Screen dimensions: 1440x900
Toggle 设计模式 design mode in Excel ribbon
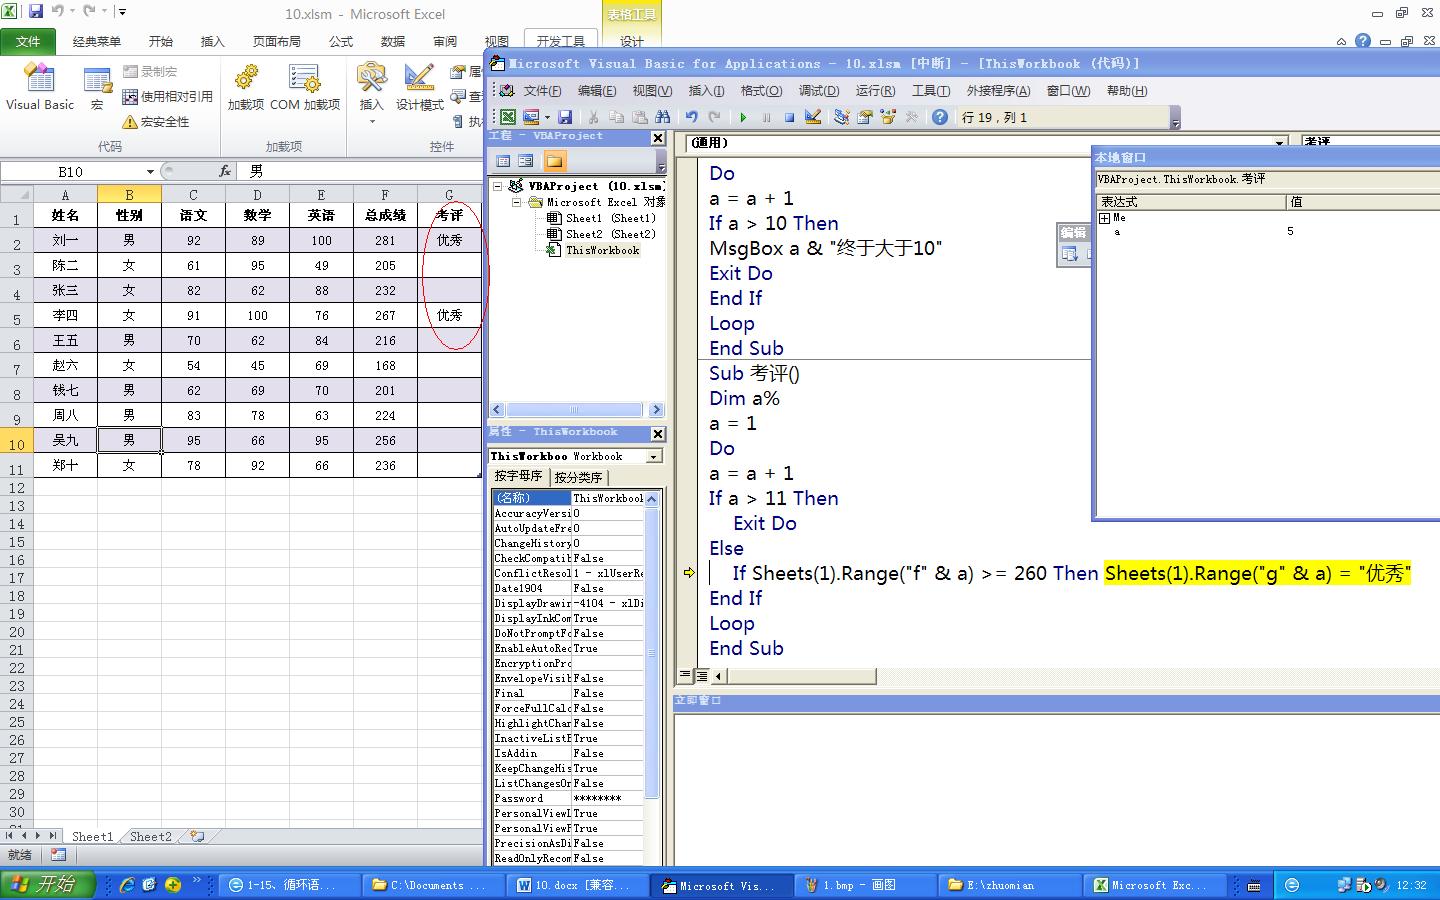(x=419, y=88)
